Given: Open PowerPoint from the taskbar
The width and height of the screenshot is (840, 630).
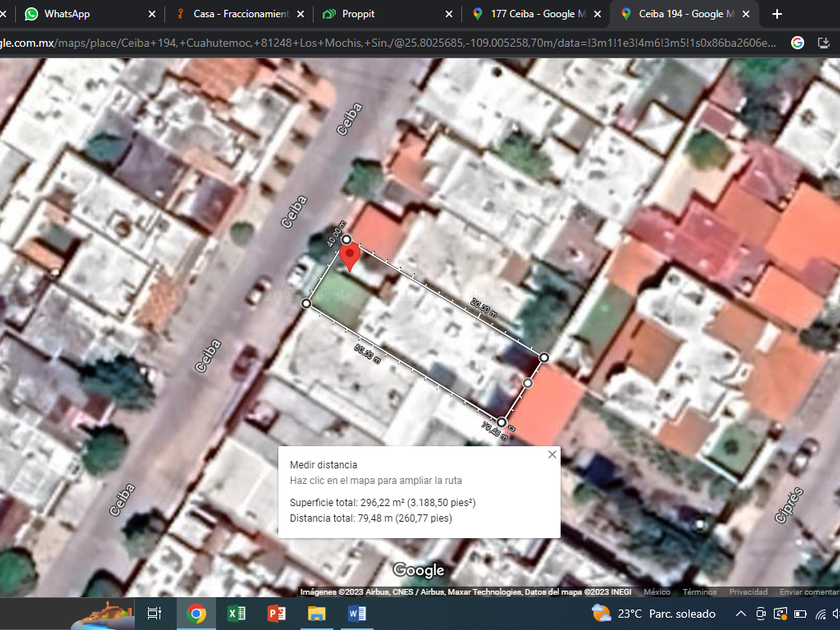Looking at the screenshot, I should [276, 613].
